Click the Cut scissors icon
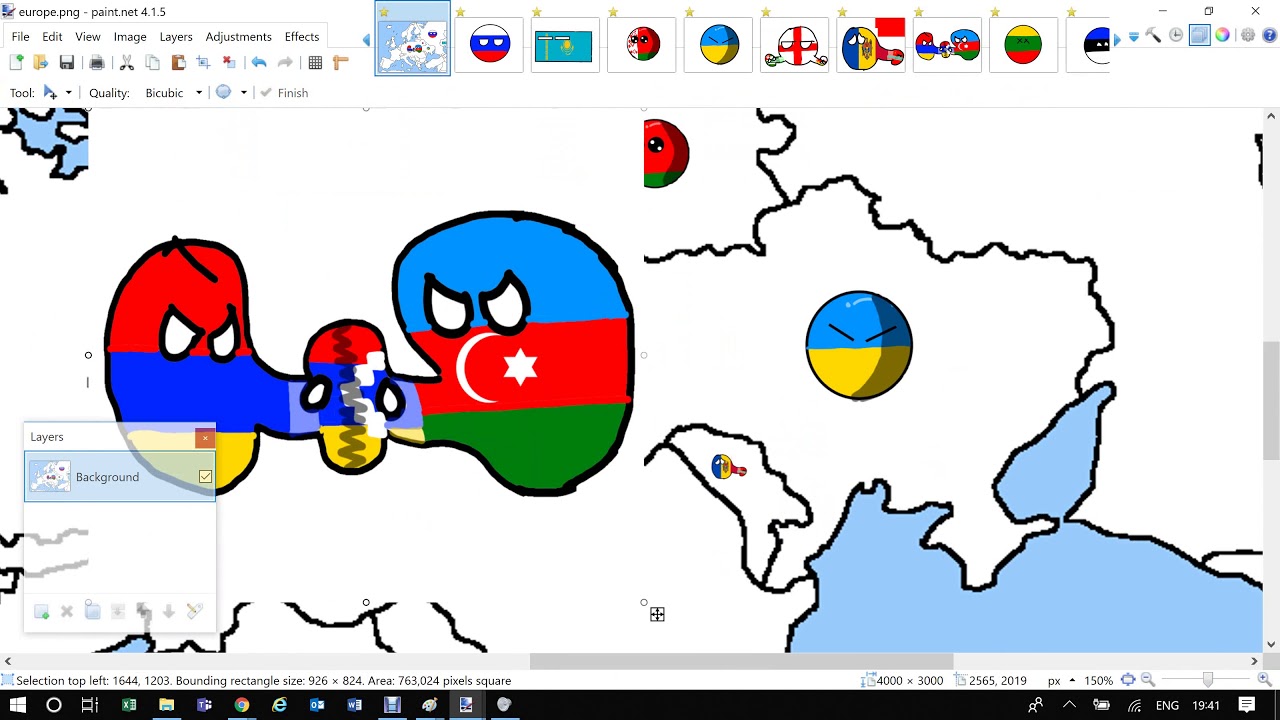Viewport: 1280px width, 720px height. coord(127,62)
